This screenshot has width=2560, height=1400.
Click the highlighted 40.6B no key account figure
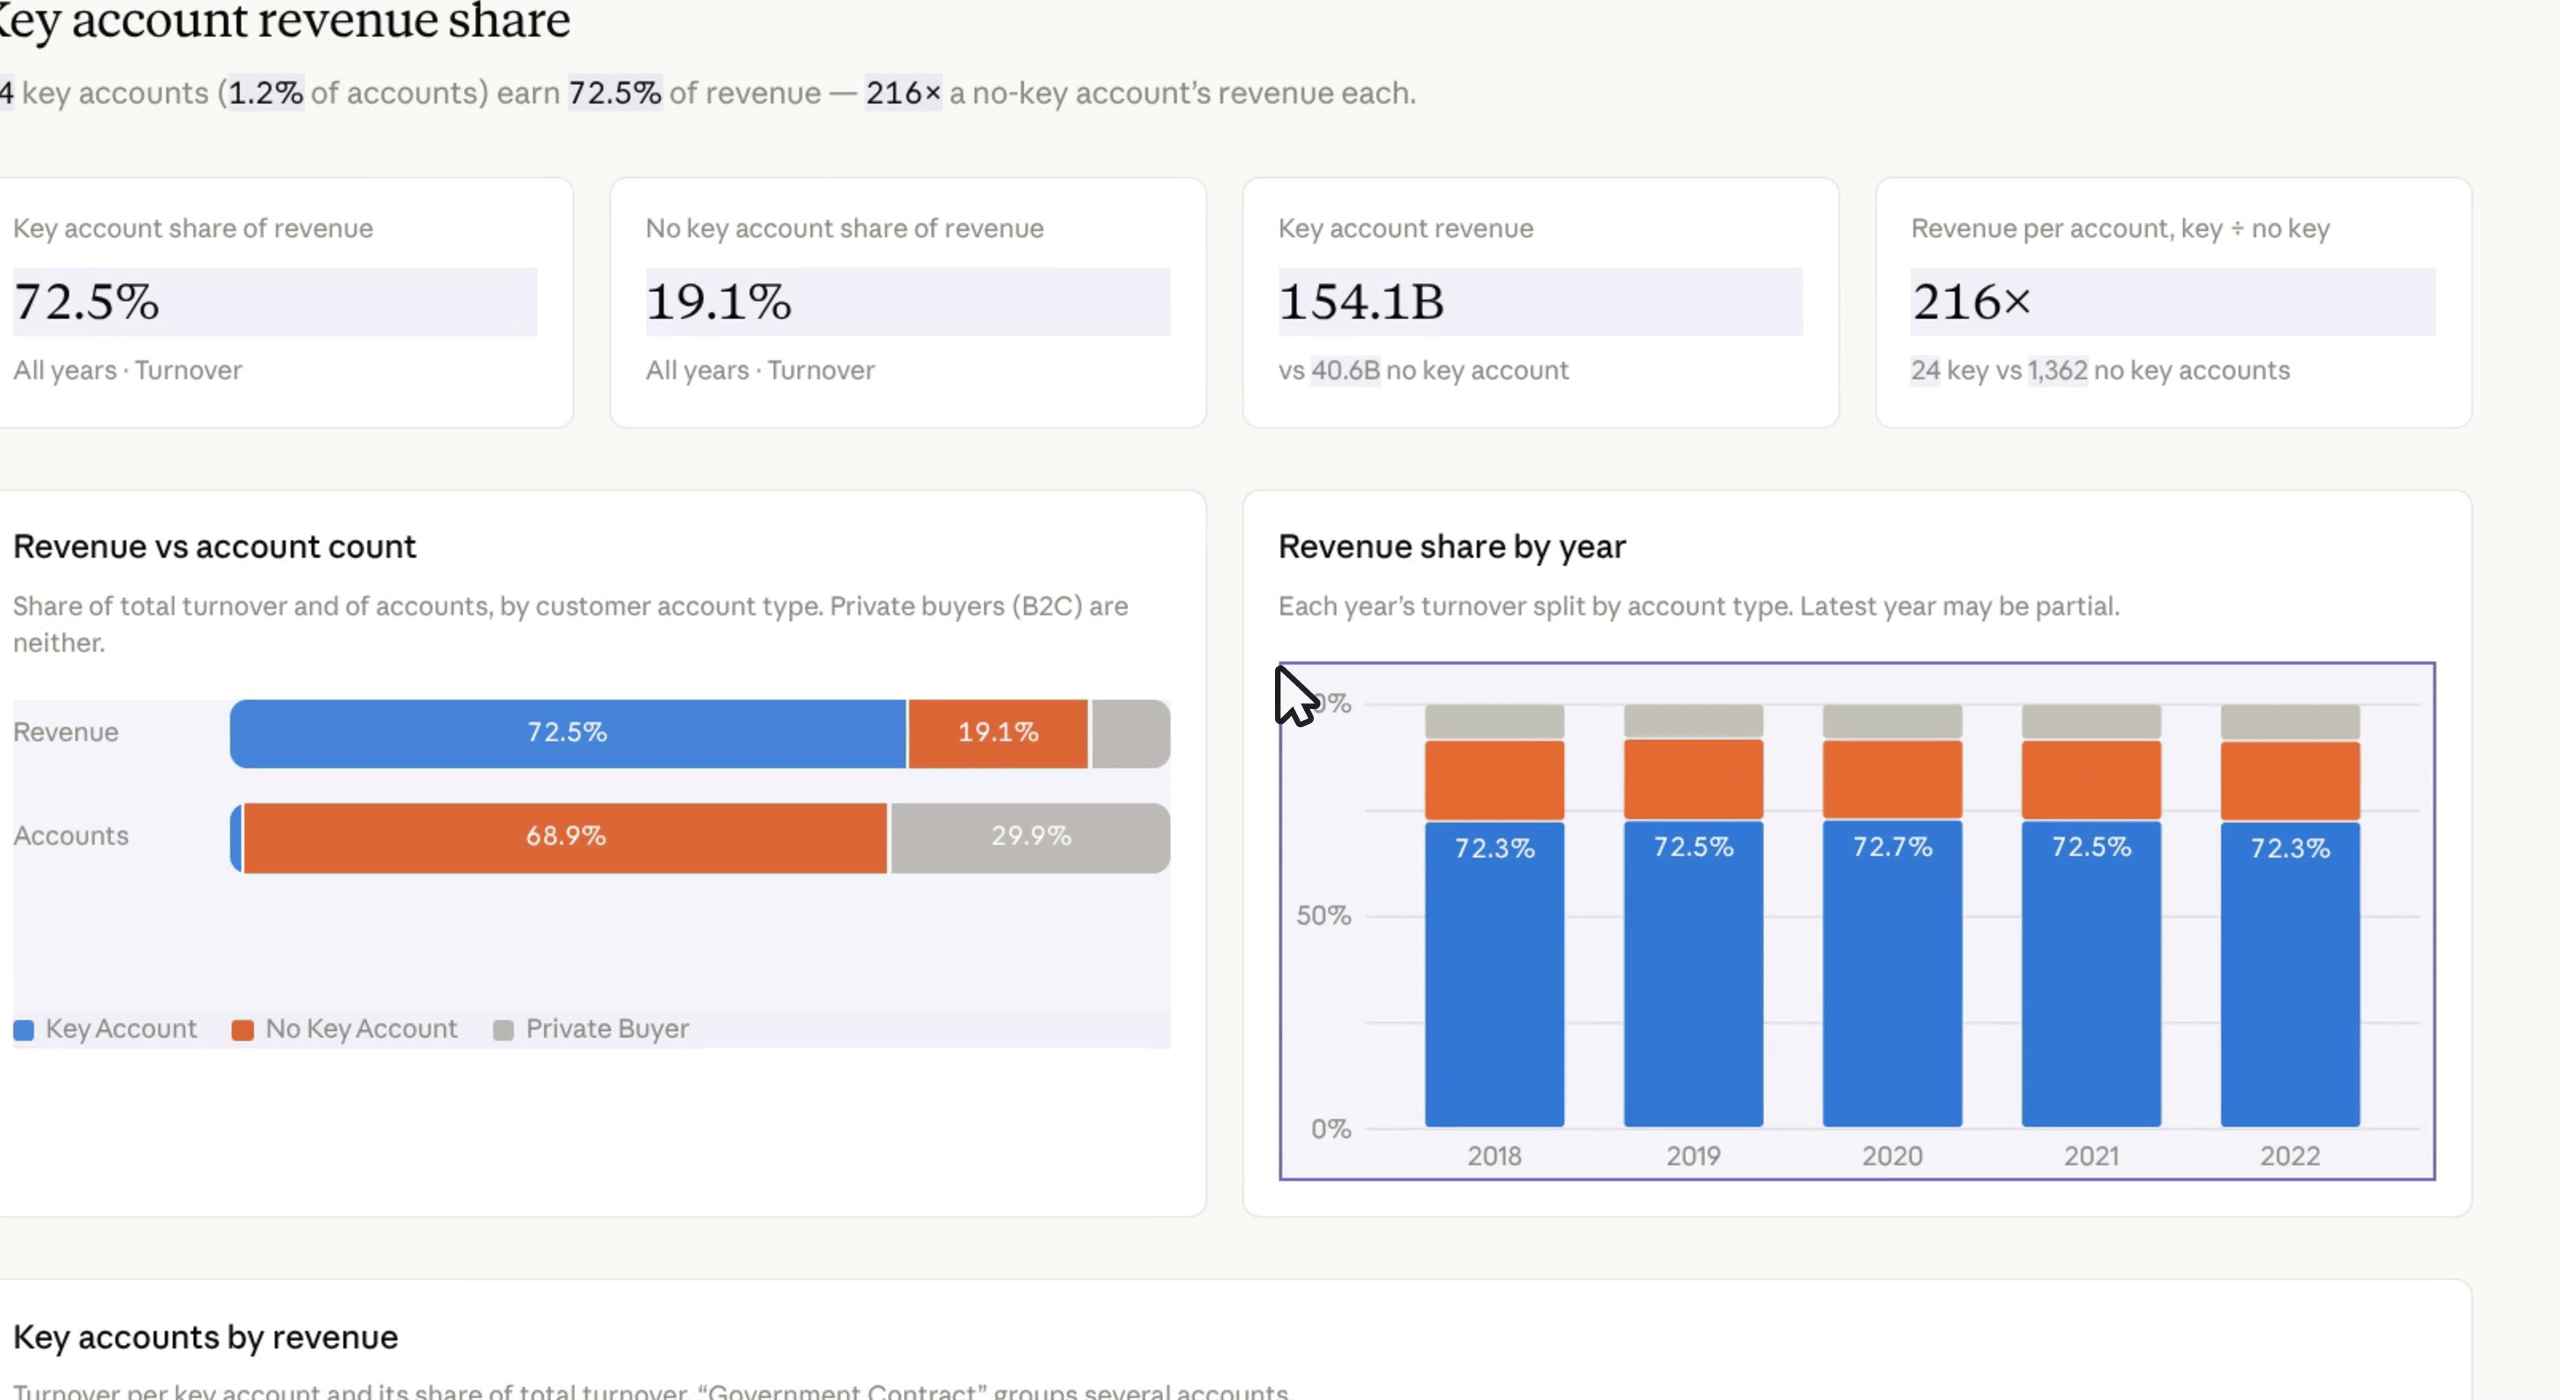tap(1345, 371)
